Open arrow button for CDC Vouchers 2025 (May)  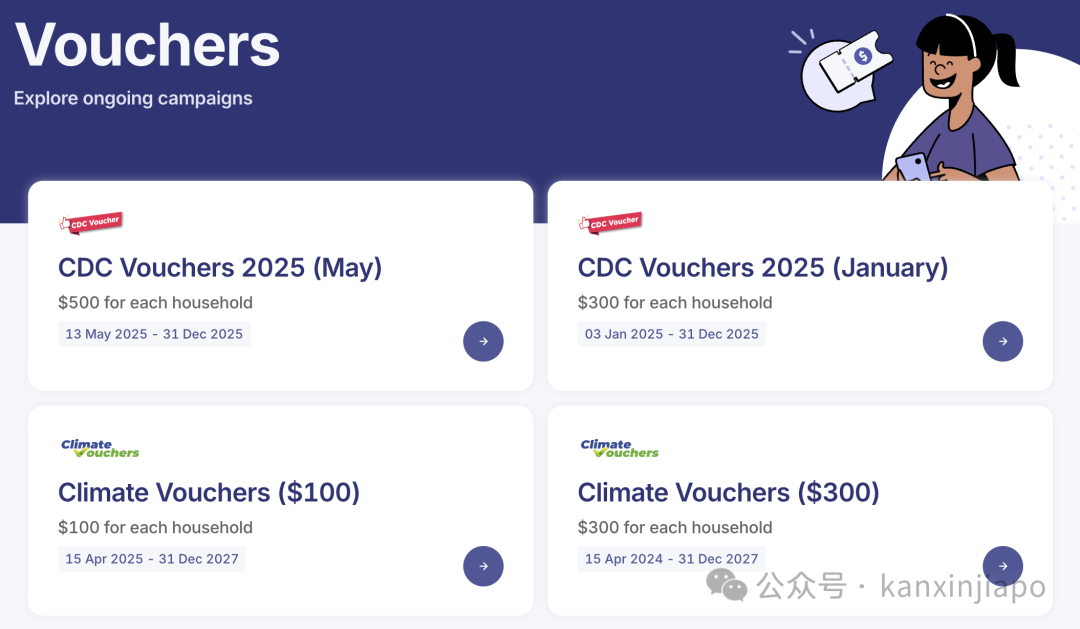click(483, 341)
